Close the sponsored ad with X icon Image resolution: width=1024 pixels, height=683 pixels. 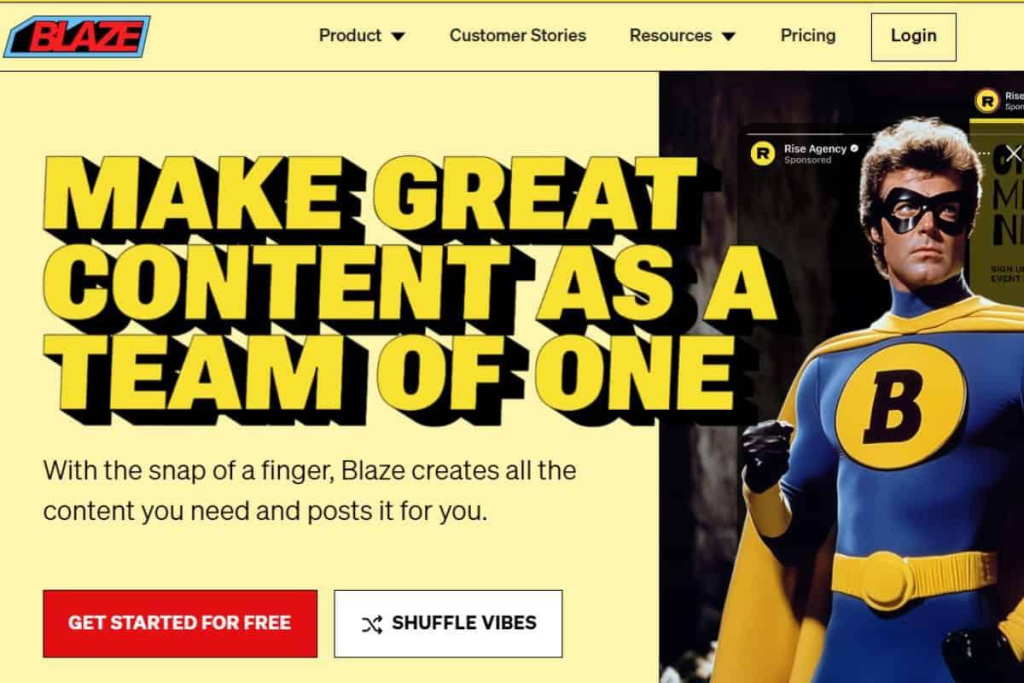pos(1013,153)
